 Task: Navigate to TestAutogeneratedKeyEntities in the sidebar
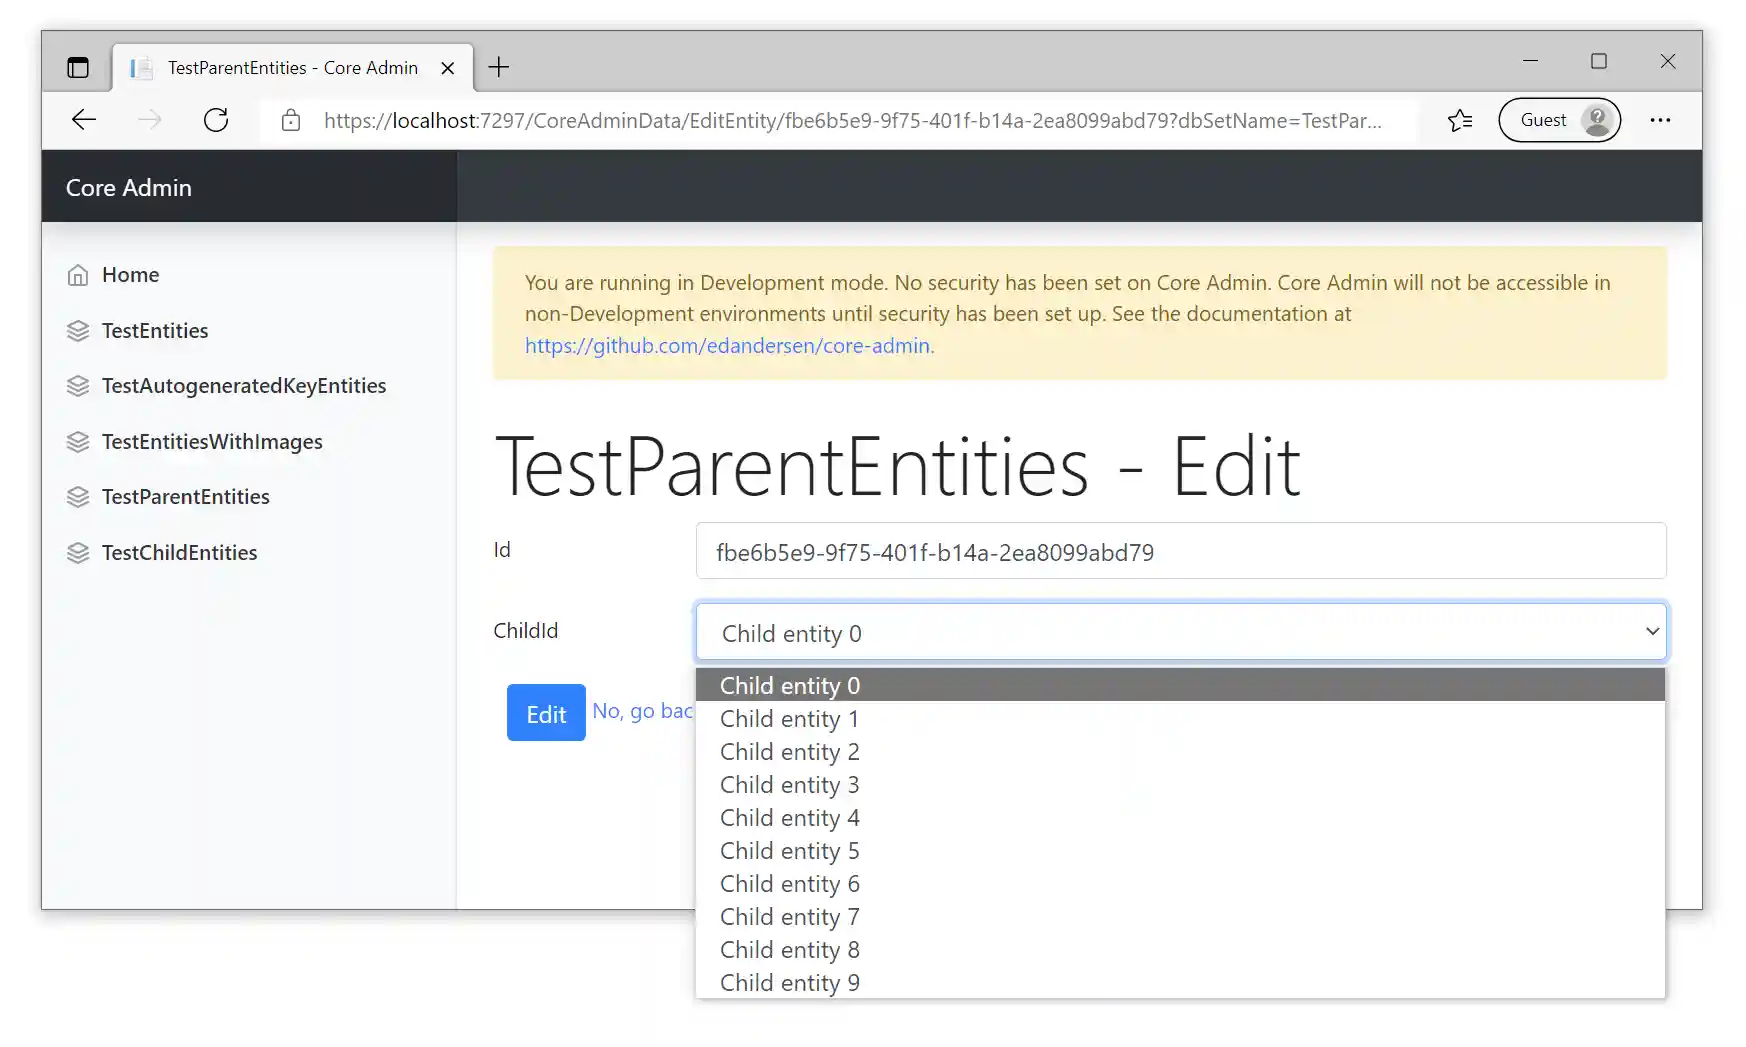click(243, 385)
